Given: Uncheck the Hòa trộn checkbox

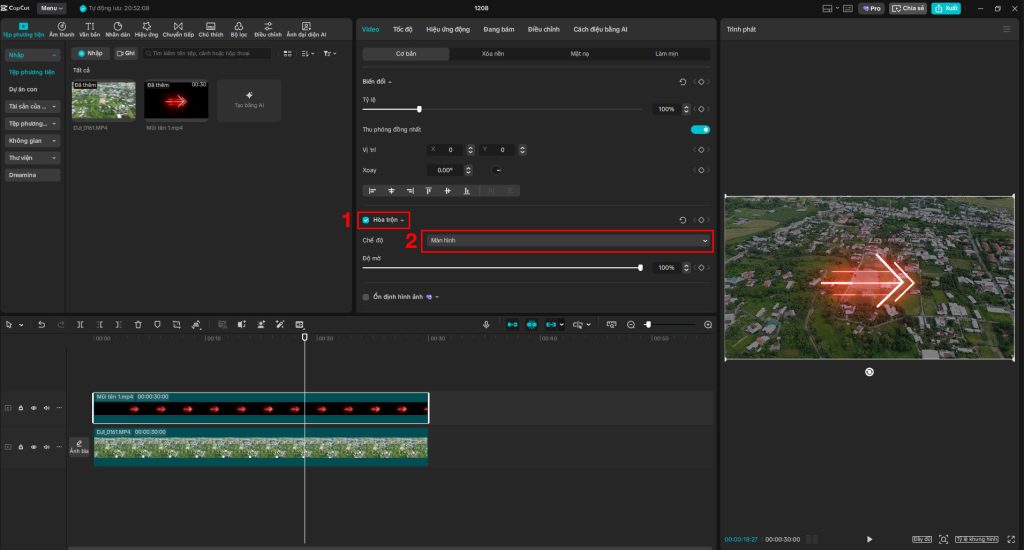Looking at the screenshot, I should [366, 219].
